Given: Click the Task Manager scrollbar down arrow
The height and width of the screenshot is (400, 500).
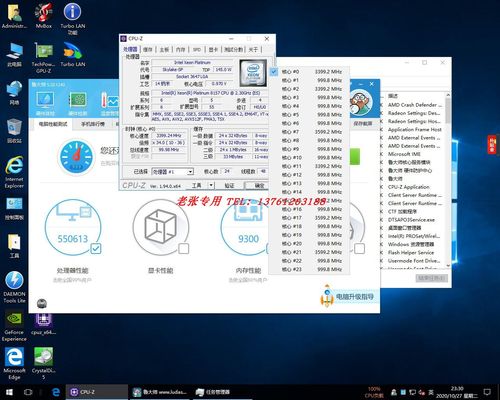Looking at the screenshot, I should click(x=448, y=266).
